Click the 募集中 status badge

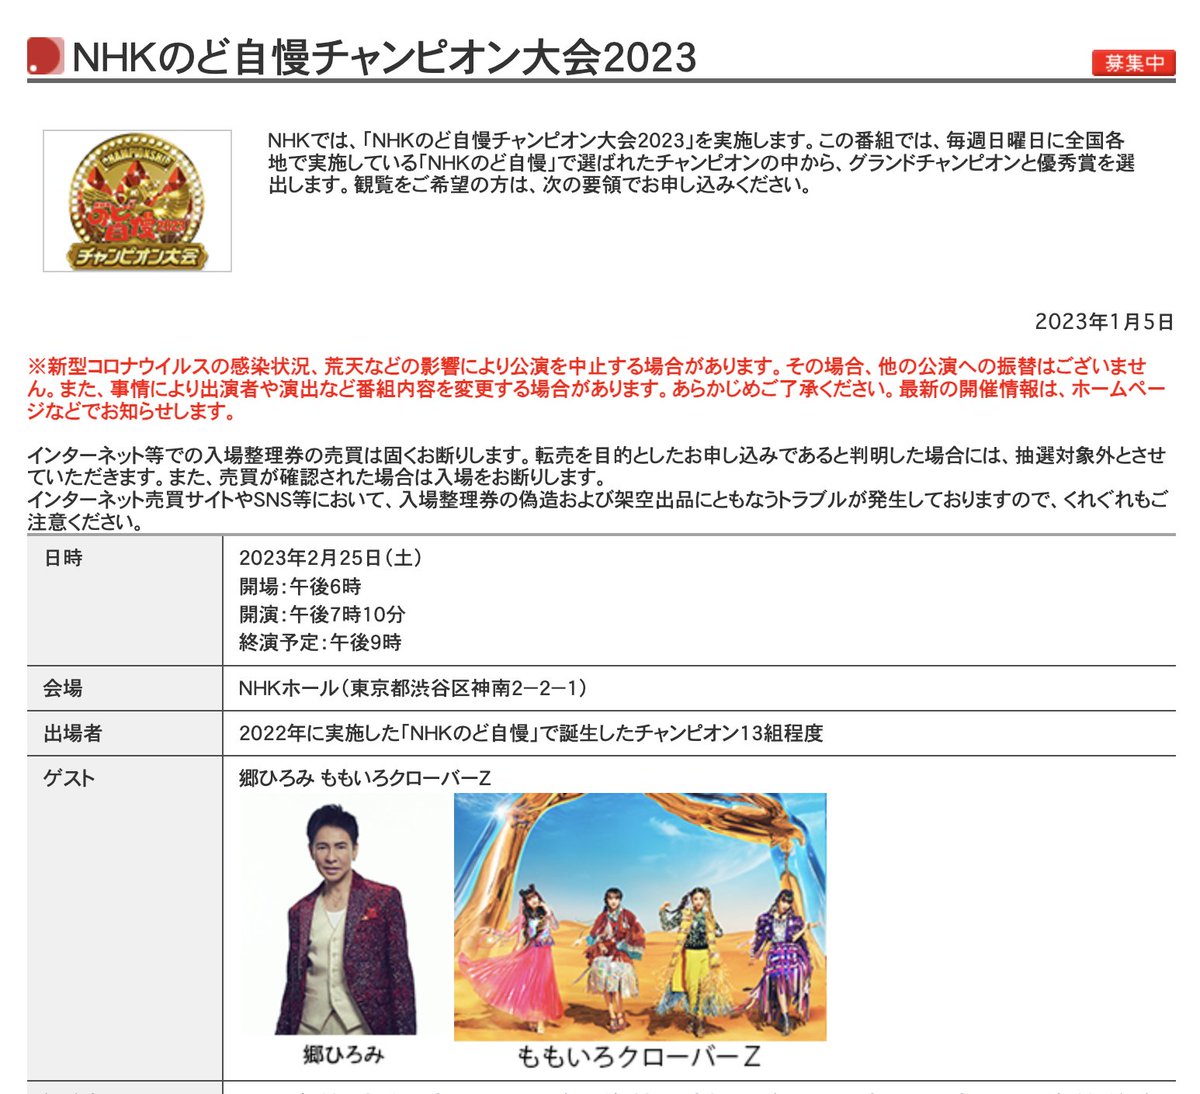click(1134, 62)
